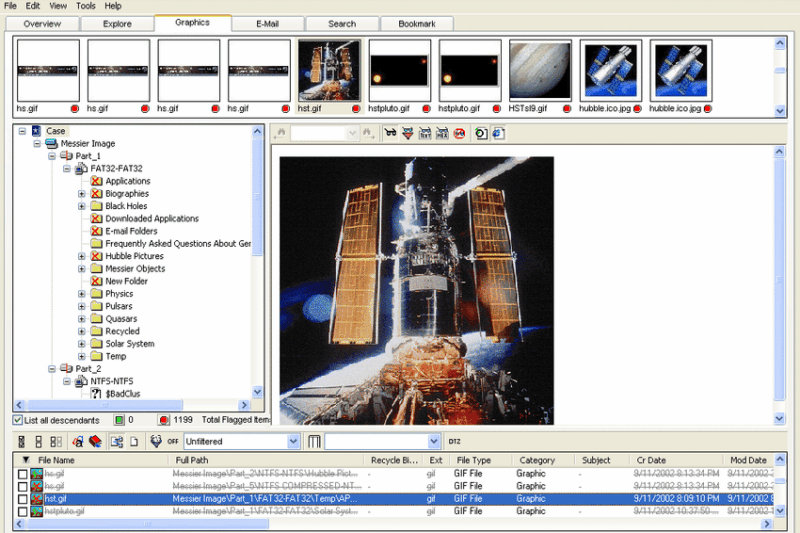The image size is (800, 533).
Task: Click the image viewer vertical scrollbar thumb
Action: tap(779, 279)
